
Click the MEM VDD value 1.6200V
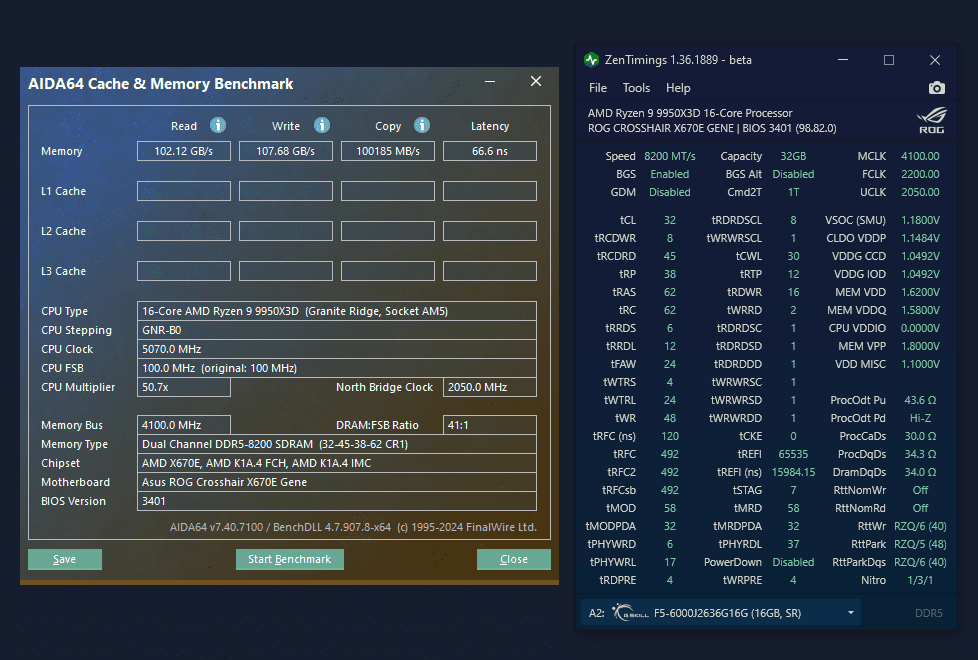pyautogui.click(x=920, y=292)
